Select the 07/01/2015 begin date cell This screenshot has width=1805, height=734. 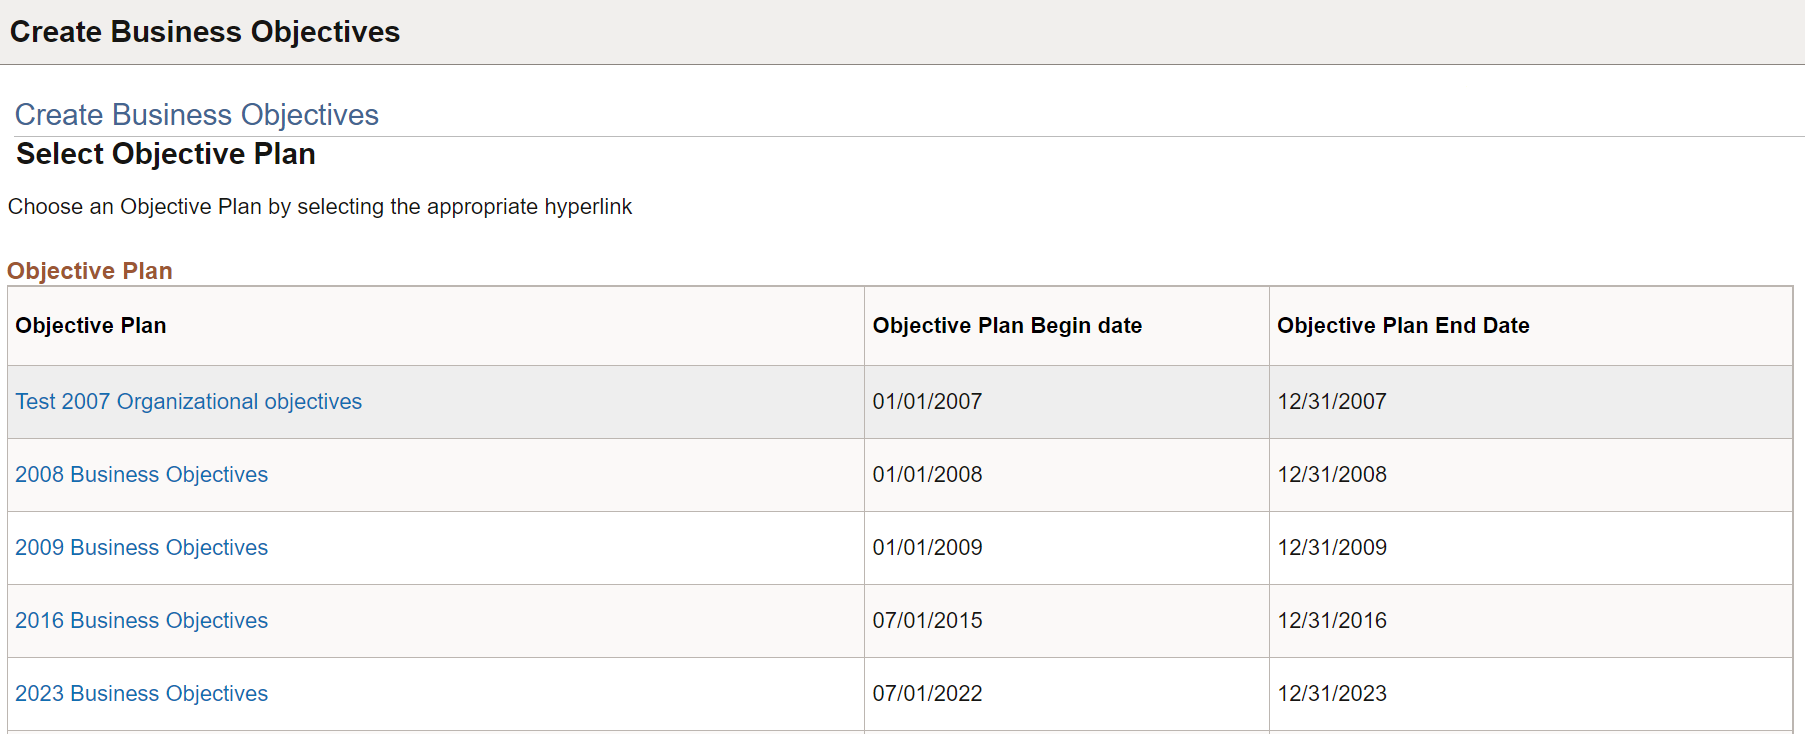click(x=927, y=621)
